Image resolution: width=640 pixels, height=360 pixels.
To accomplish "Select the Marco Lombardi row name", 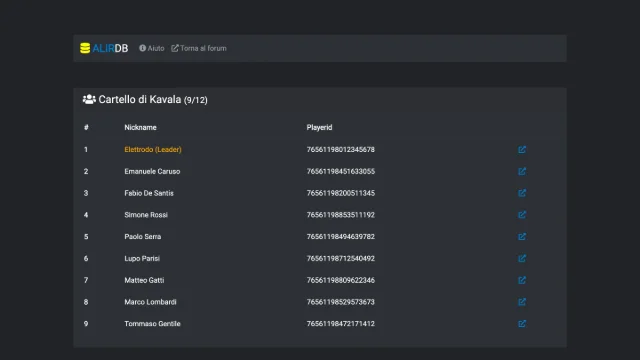I will (x=150, y=302).
